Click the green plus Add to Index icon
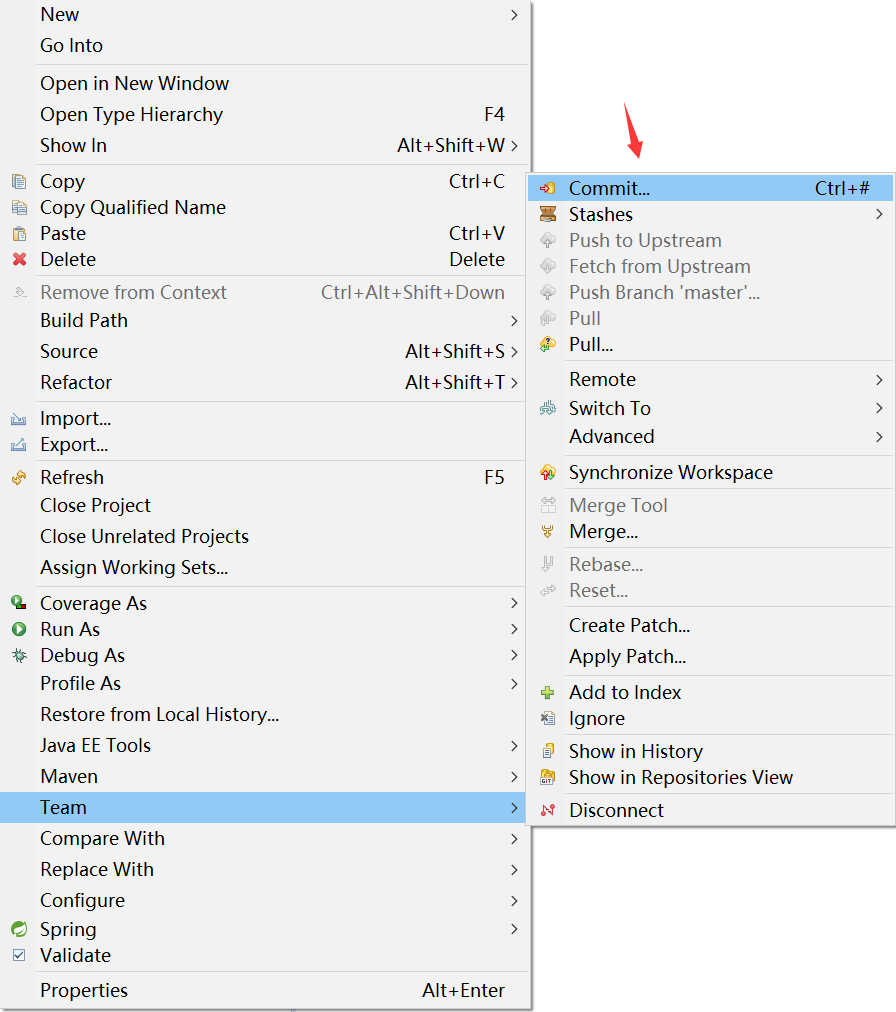 coord(547,693)
